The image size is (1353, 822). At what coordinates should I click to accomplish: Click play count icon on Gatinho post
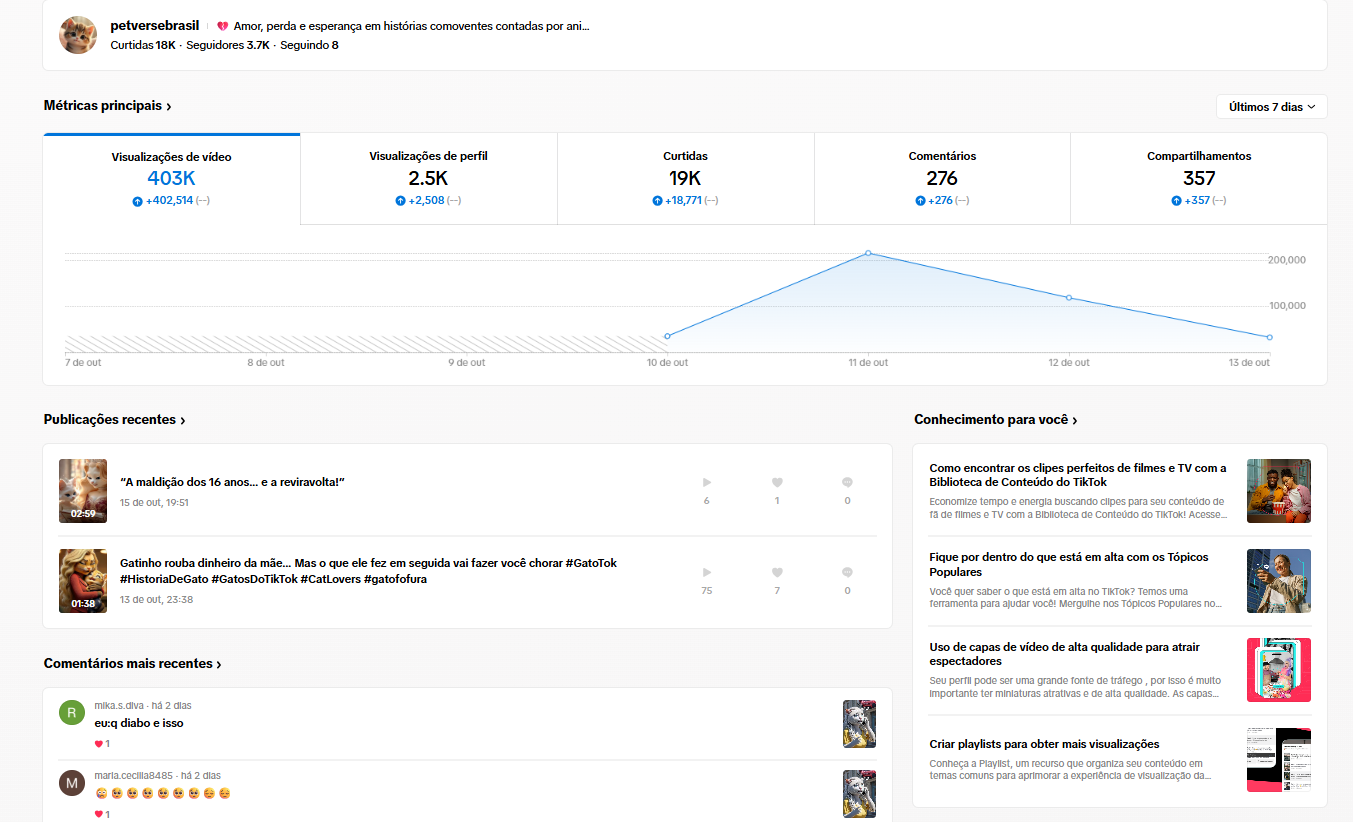pos(707,572)
